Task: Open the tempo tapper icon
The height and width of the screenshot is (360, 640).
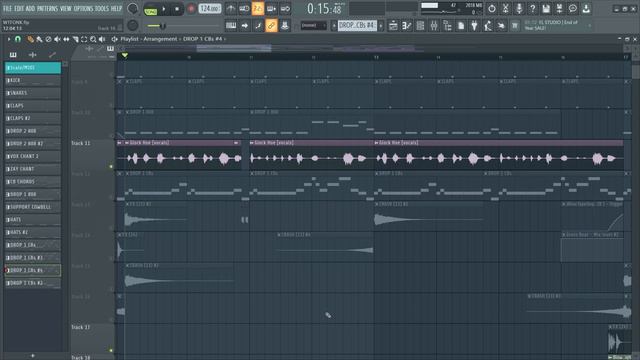Action: click(x=488, y=26)
